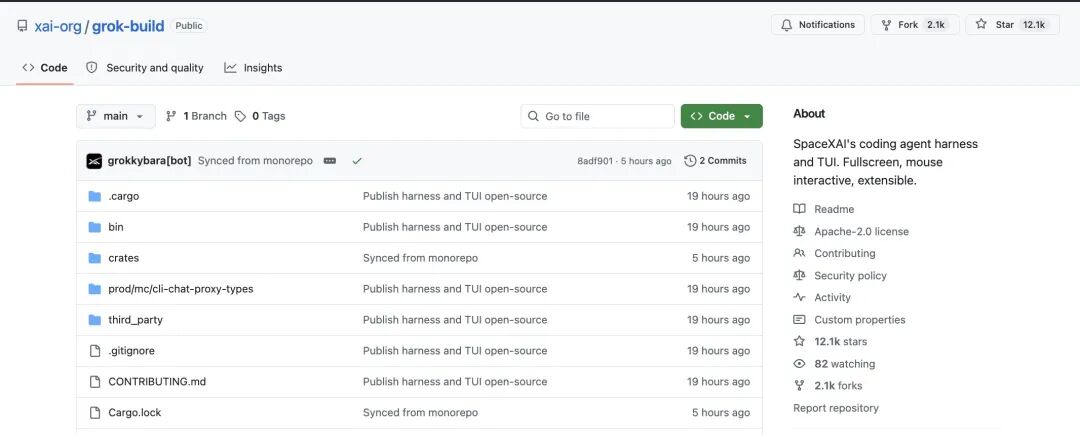This screenshot has width=1080, height=435.
Task: Open the .gitignore file
Action: pyautogui.click(x=132, y=351)
